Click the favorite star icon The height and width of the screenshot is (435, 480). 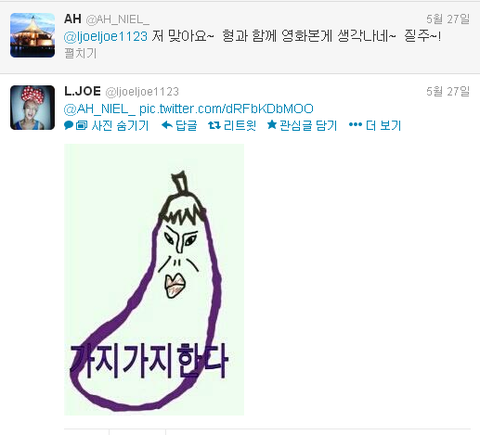272,125
